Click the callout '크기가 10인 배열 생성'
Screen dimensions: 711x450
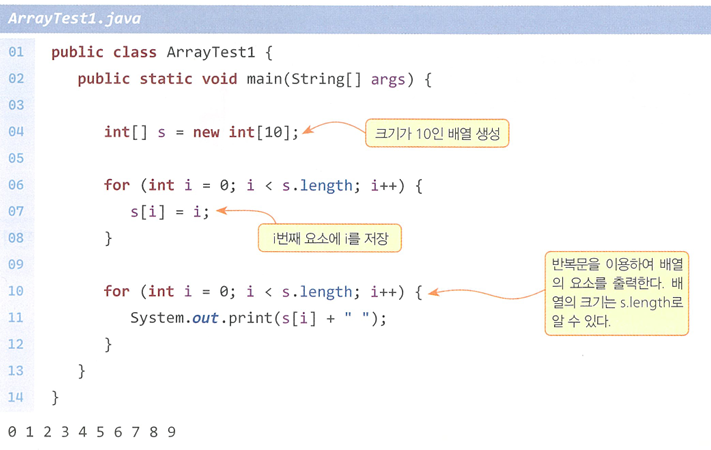pos(437,133)
